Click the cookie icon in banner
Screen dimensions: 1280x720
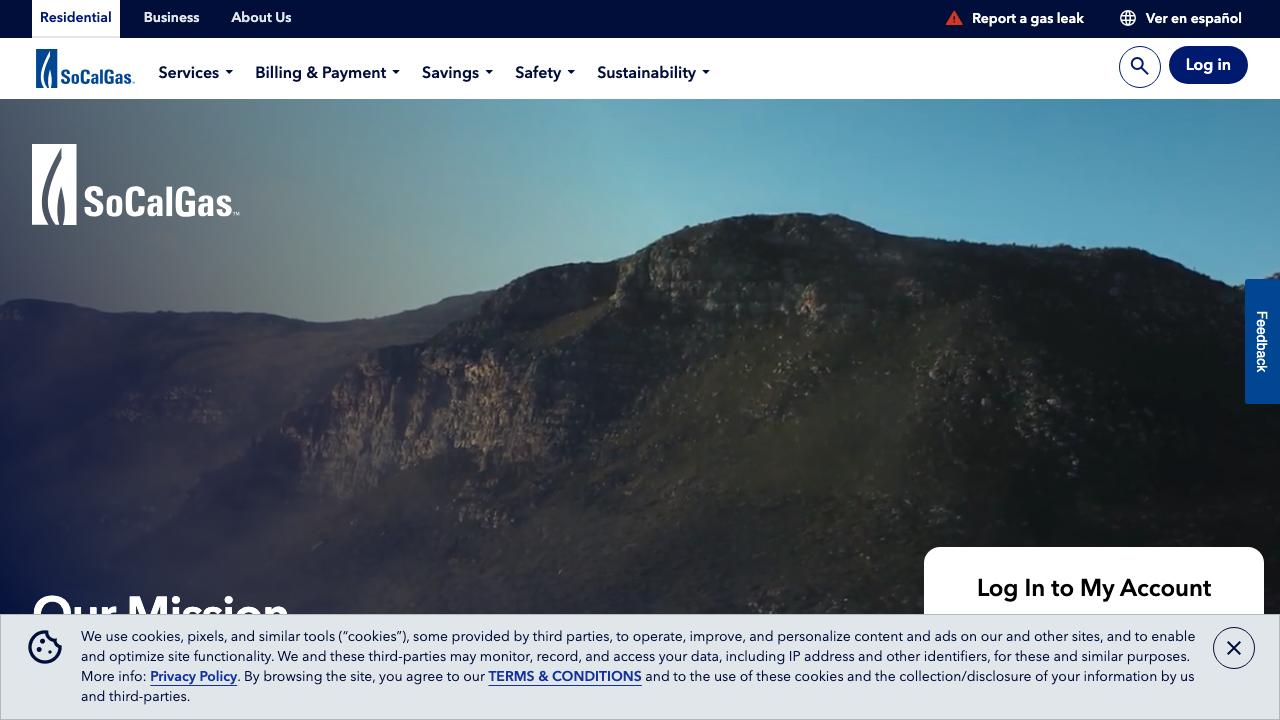coord(45,647)
